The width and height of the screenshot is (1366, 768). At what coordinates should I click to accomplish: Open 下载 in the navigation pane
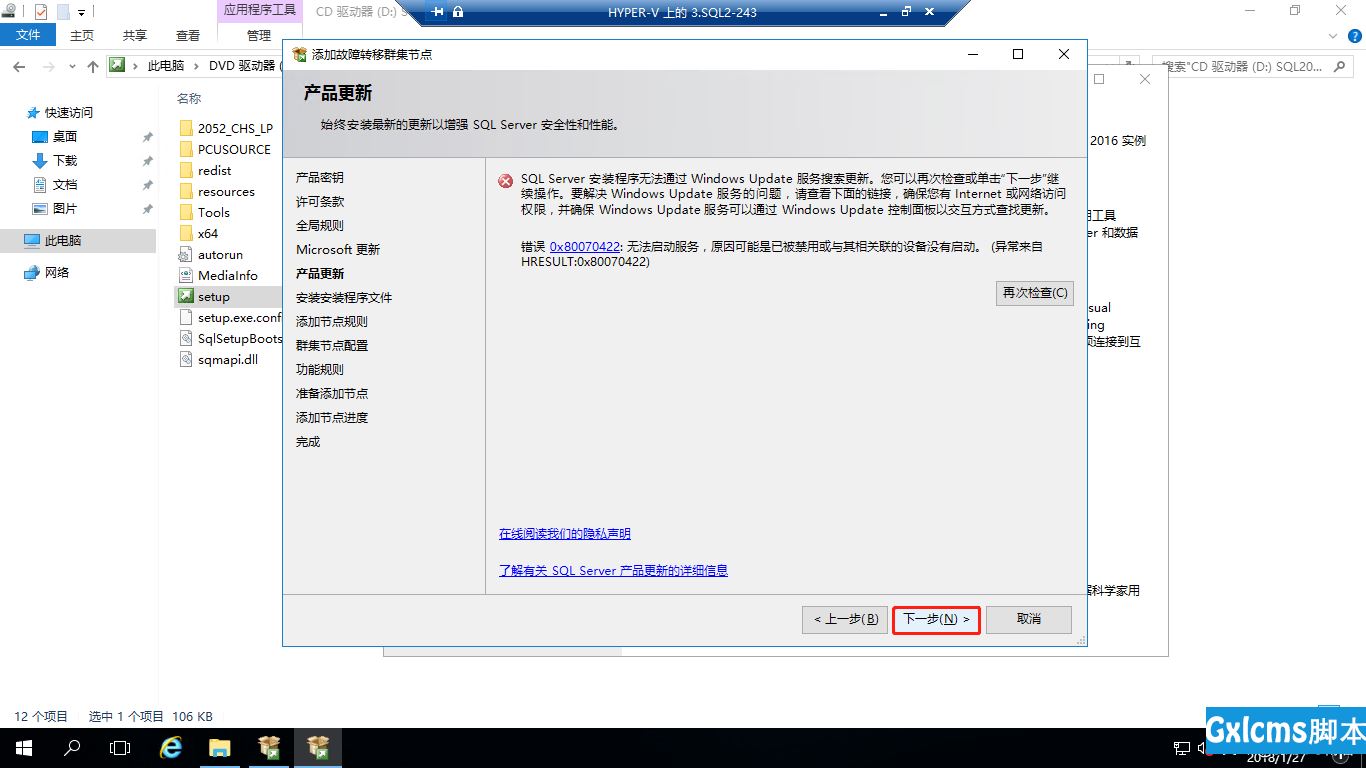[65, 161]
